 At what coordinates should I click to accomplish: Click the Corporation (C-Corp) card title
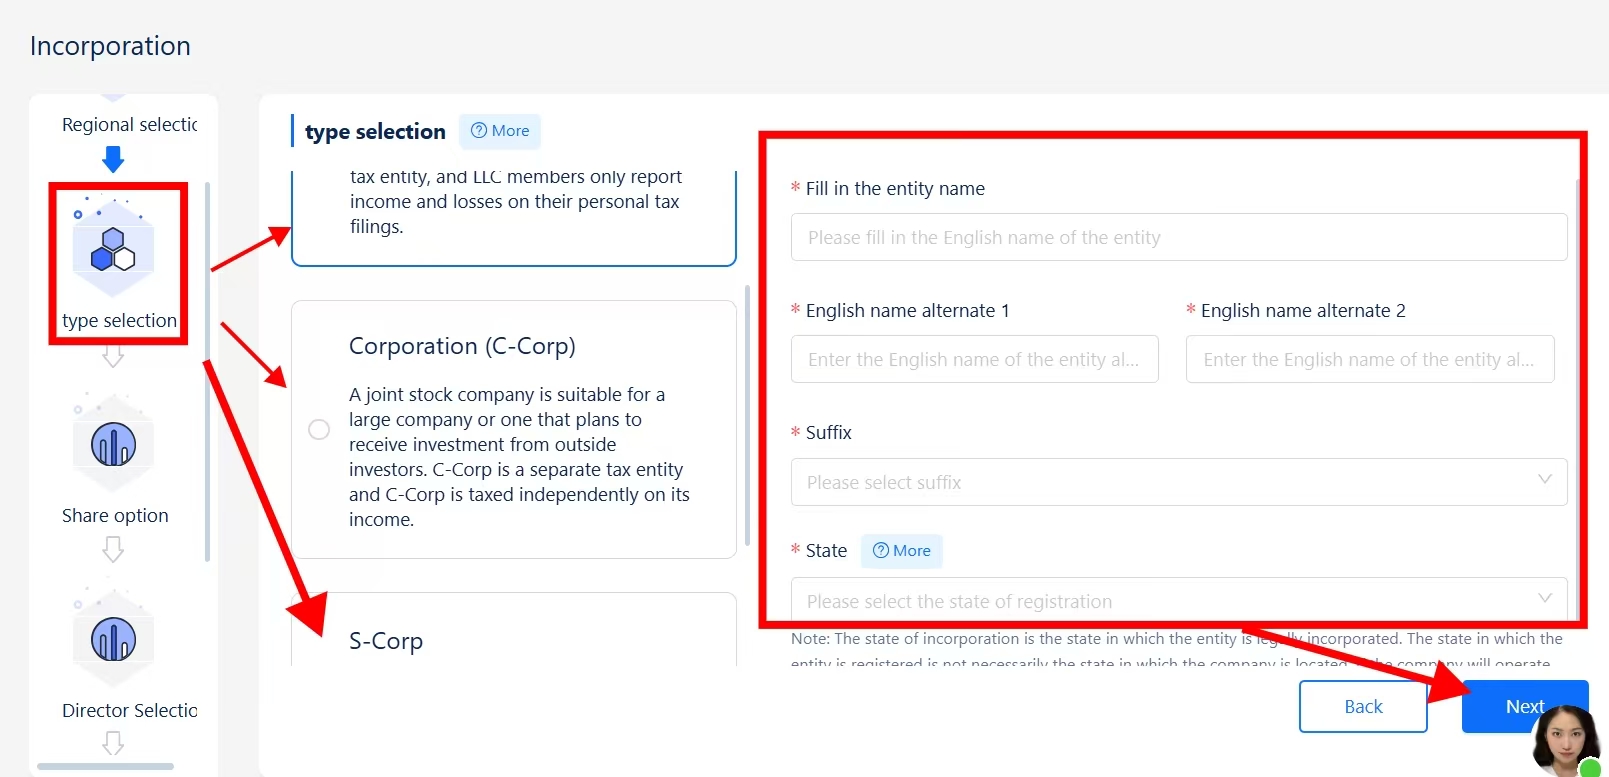pos(462,346)
